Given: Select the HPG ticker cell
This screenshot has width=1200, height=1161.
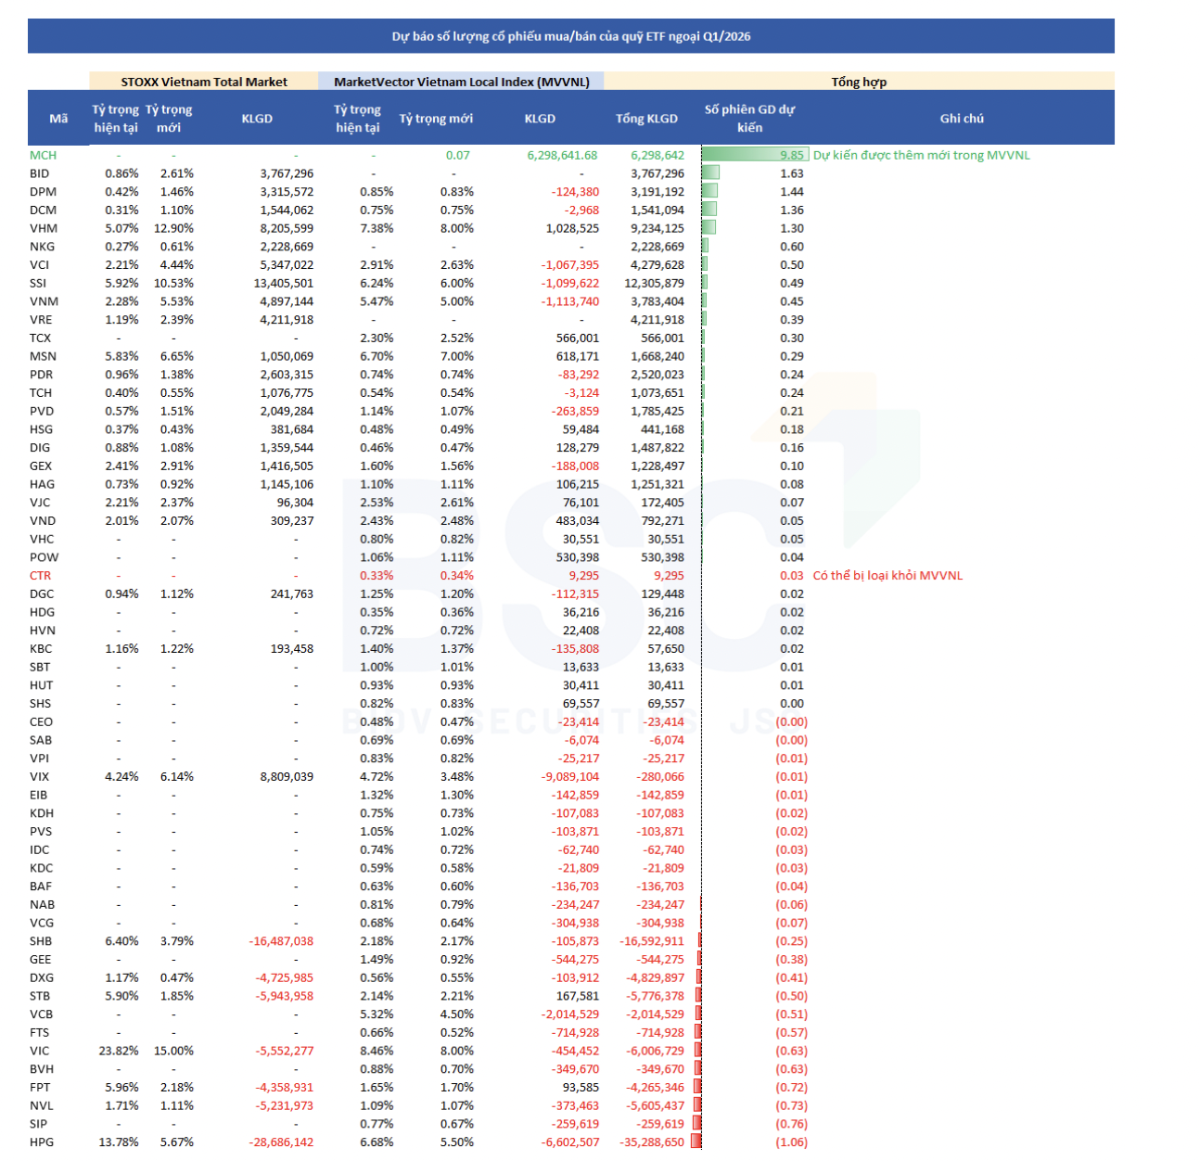Looking at the screenshot, I should click(41, 1142).
